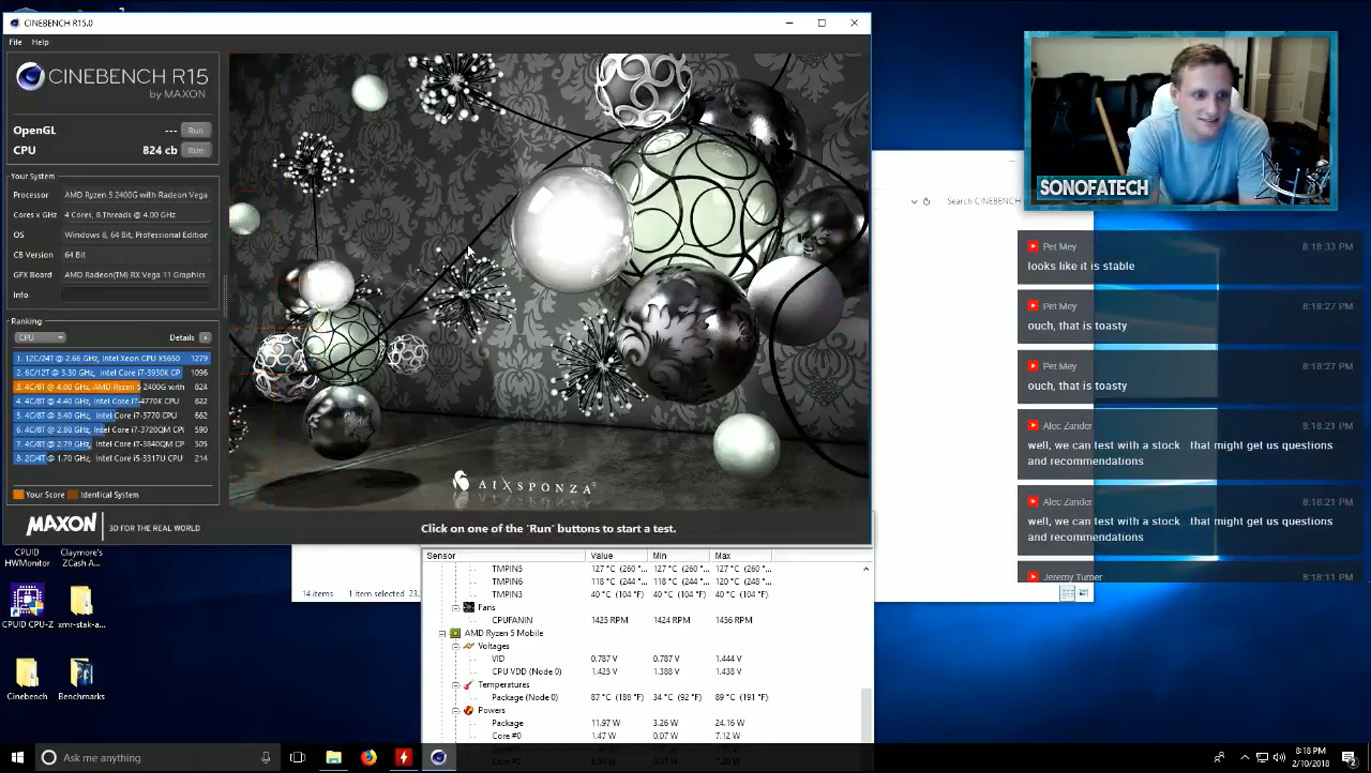Click the Powers flame icon in HWMonitor
The width and height of the screenshot is (1371, 773).
click(x=469, y=710)
